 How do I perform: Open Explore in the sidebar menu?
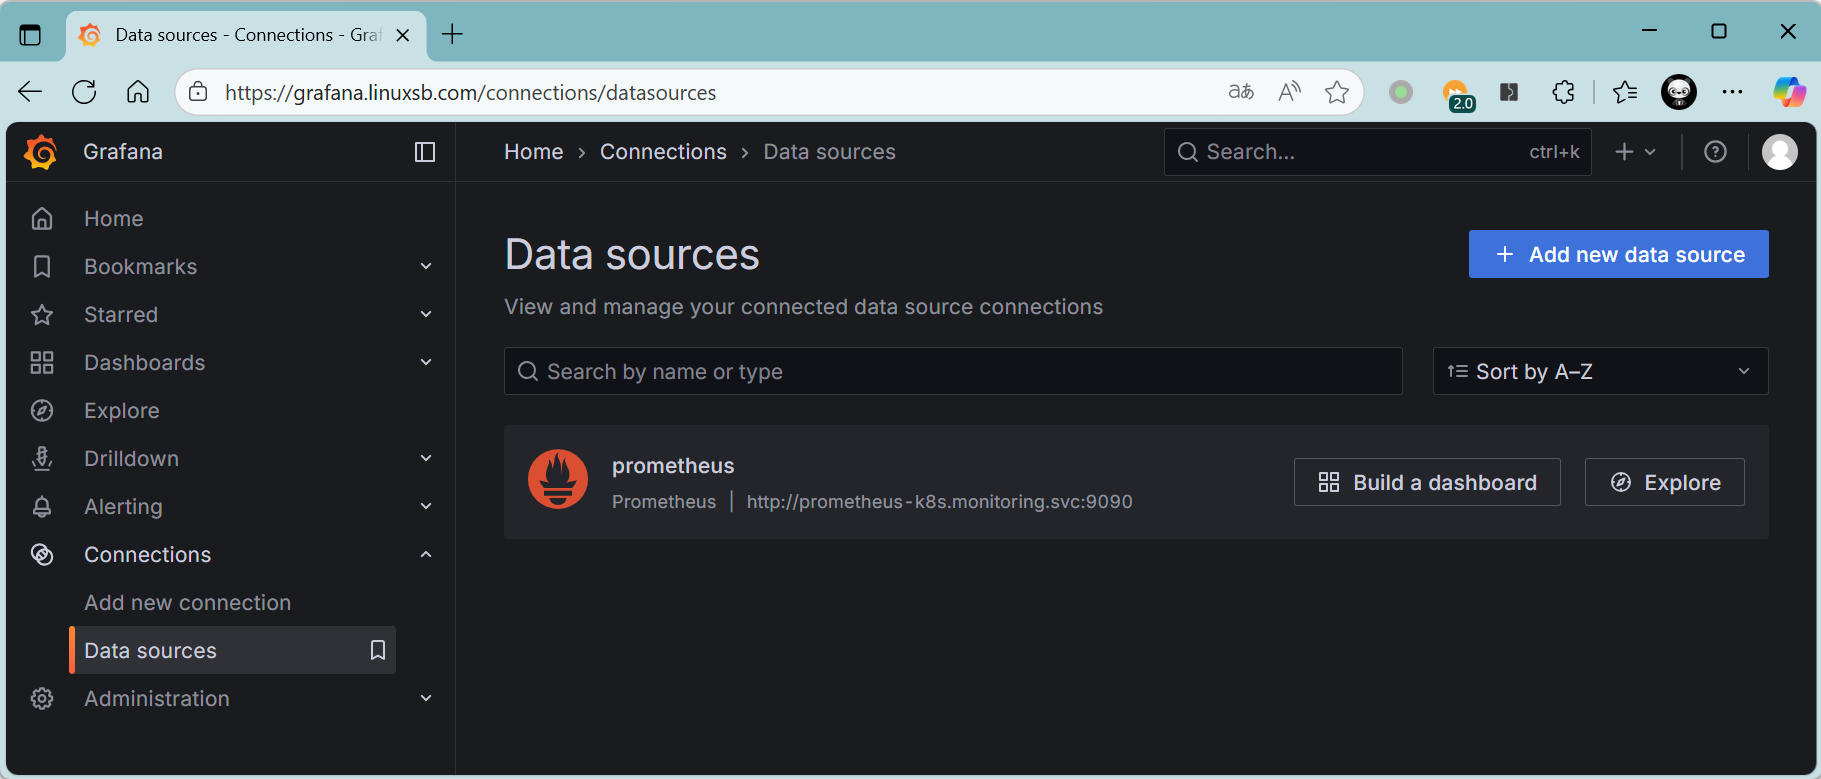pos(122,410)
